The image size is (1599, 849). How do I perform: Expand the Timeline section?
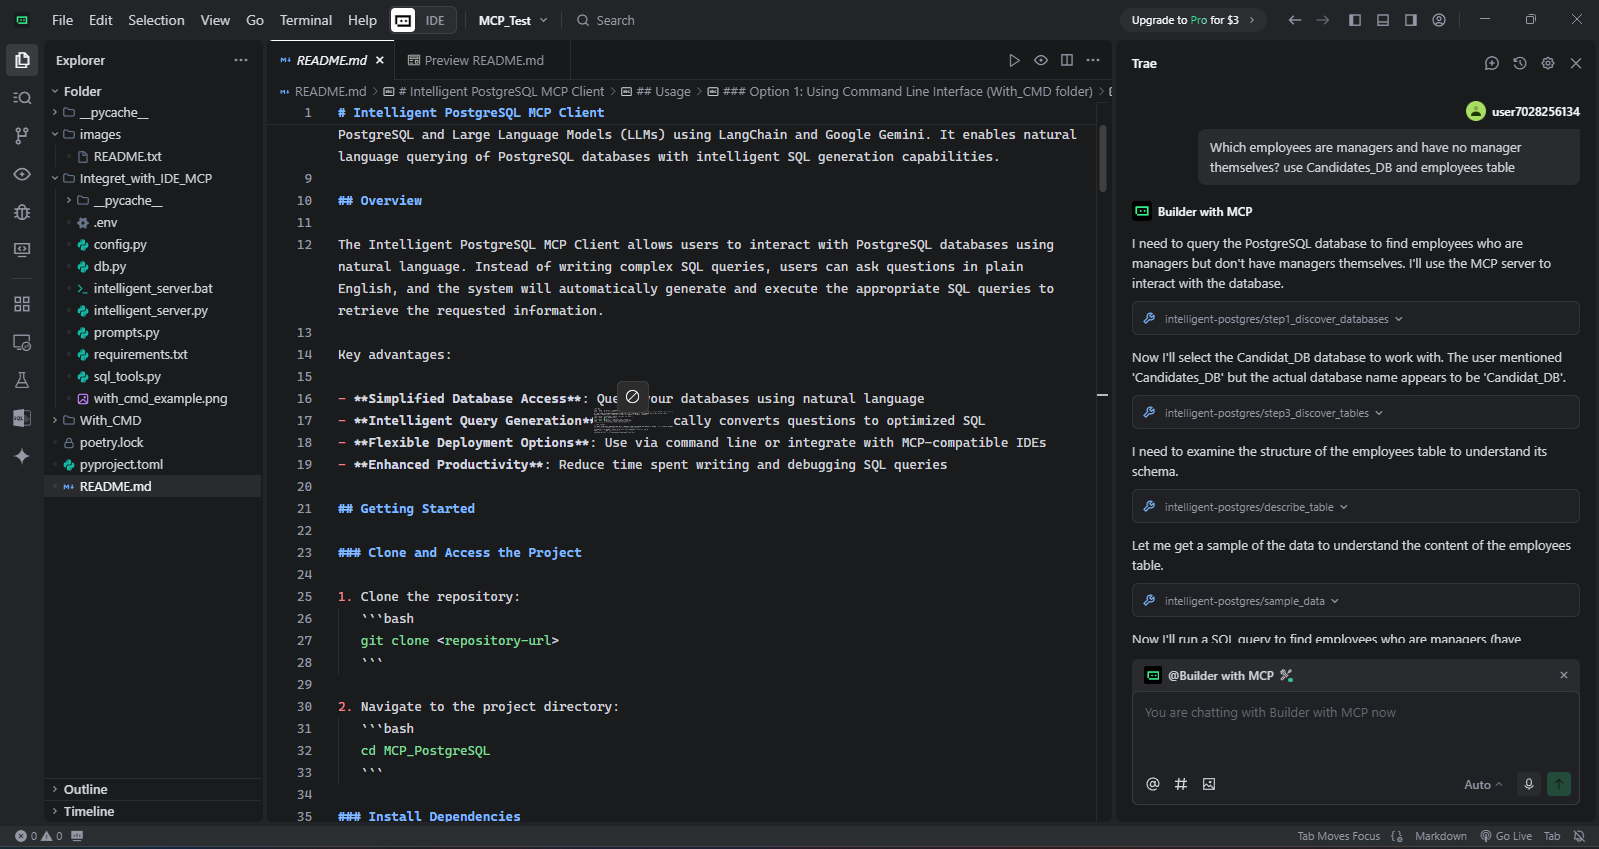pyautogui.click(x=153, y=811)
